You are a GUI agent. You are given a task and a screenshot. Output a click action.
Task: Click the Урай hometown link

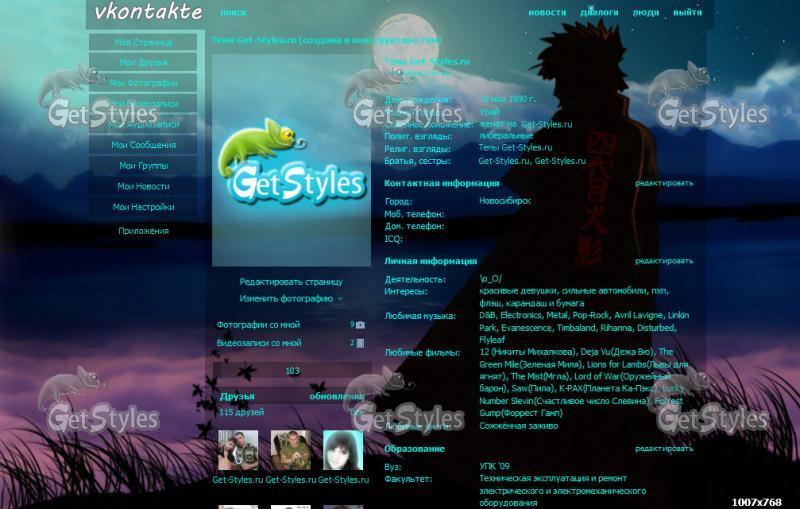coord(489,111)
